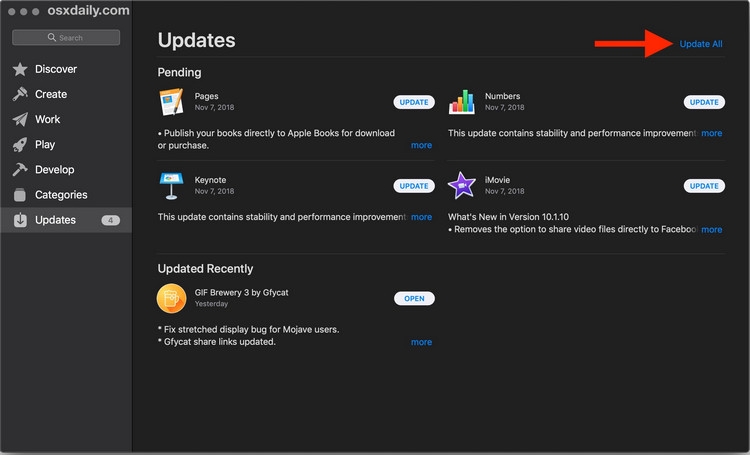Select the Updates sidebar item
This screenshot has width=750, height=455.
[x=66, y=220]
